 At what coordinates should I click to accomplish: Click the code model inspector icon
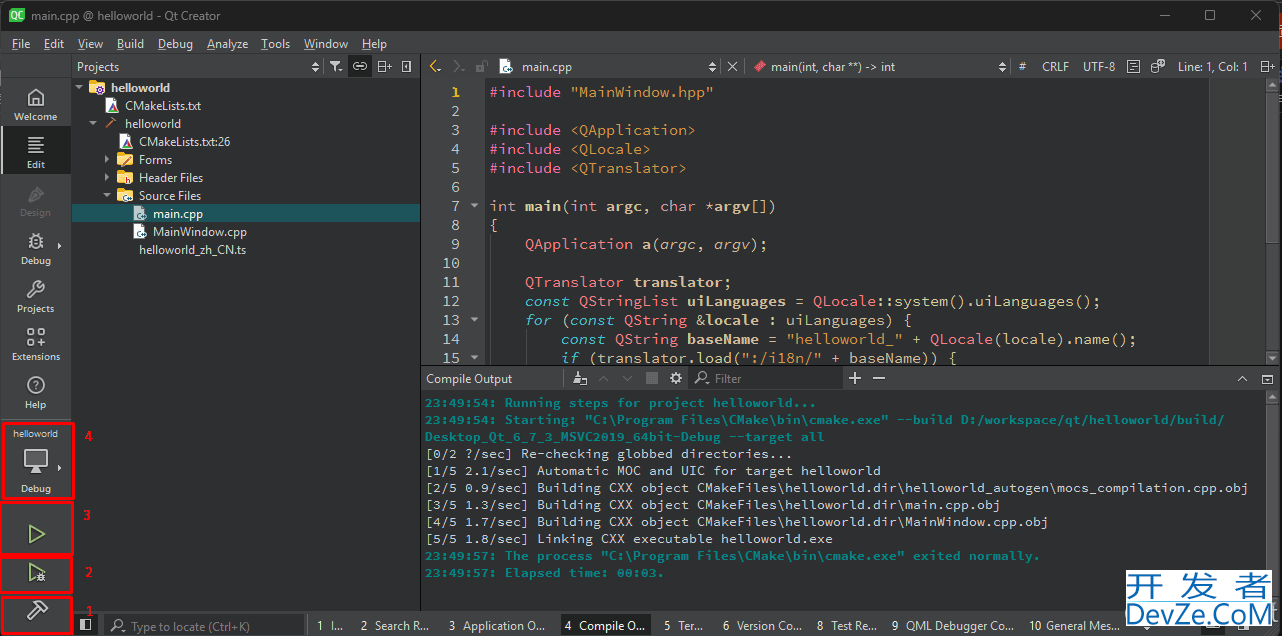(1157, 67)
